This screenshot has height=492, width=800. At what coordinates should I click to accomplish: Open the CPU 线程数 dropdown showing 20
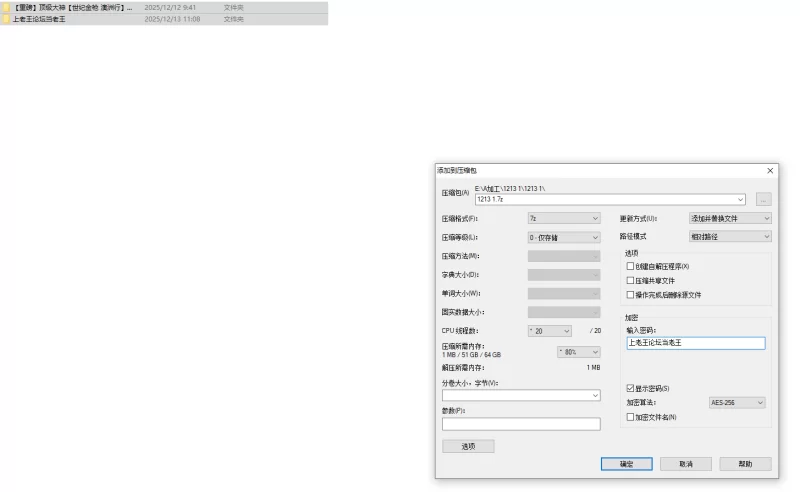click(549, 331)
